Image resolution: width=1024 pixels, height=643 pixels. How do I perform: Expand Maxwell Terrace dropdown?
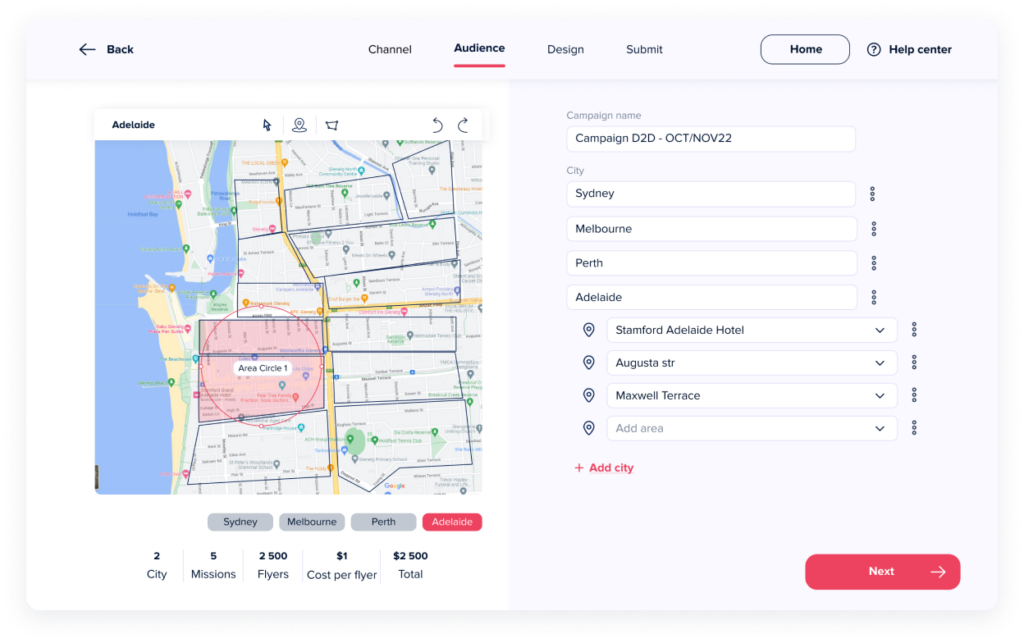pyautogui.click(x=880, y=396)
